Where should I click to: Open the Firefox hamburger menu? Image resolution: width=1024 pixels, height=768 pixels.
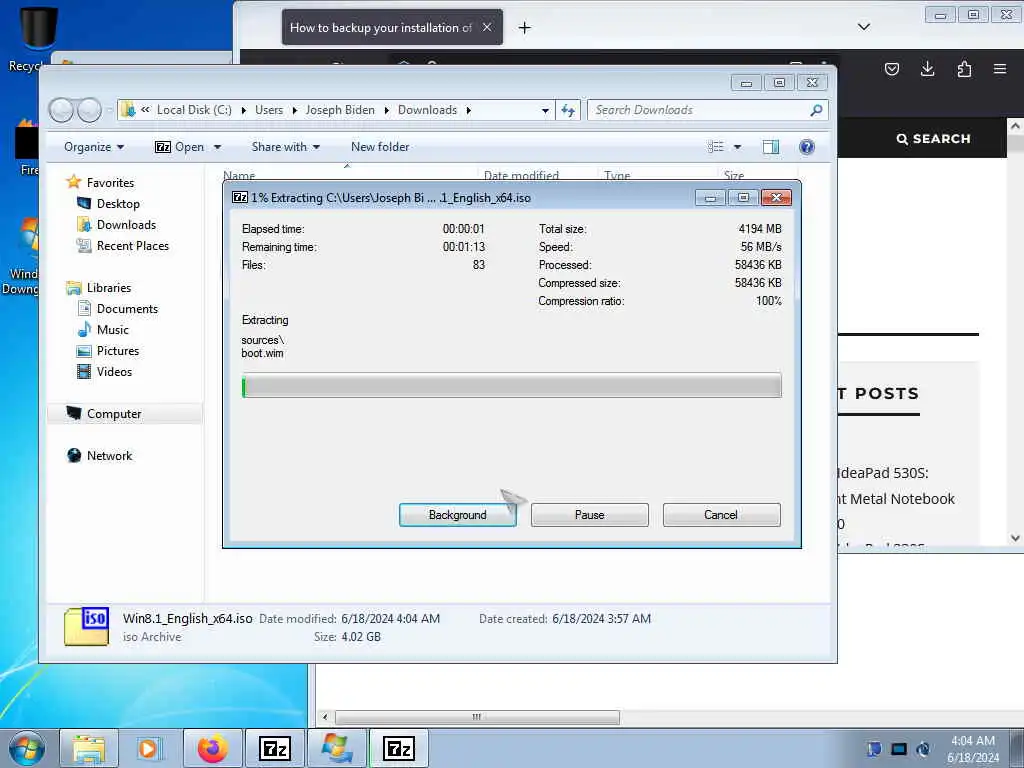coord(1000,69)
